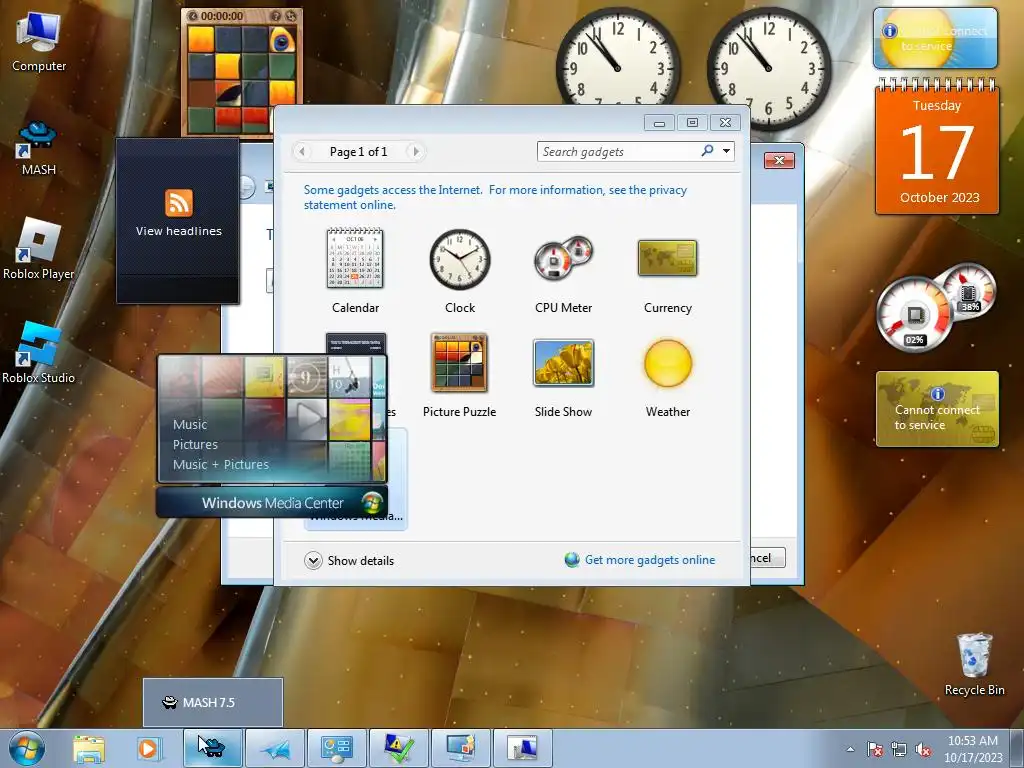Viewport: 1024px width, 768px height.
Task: Choose Pictures in the Media Center gadget
Action: 195,445
